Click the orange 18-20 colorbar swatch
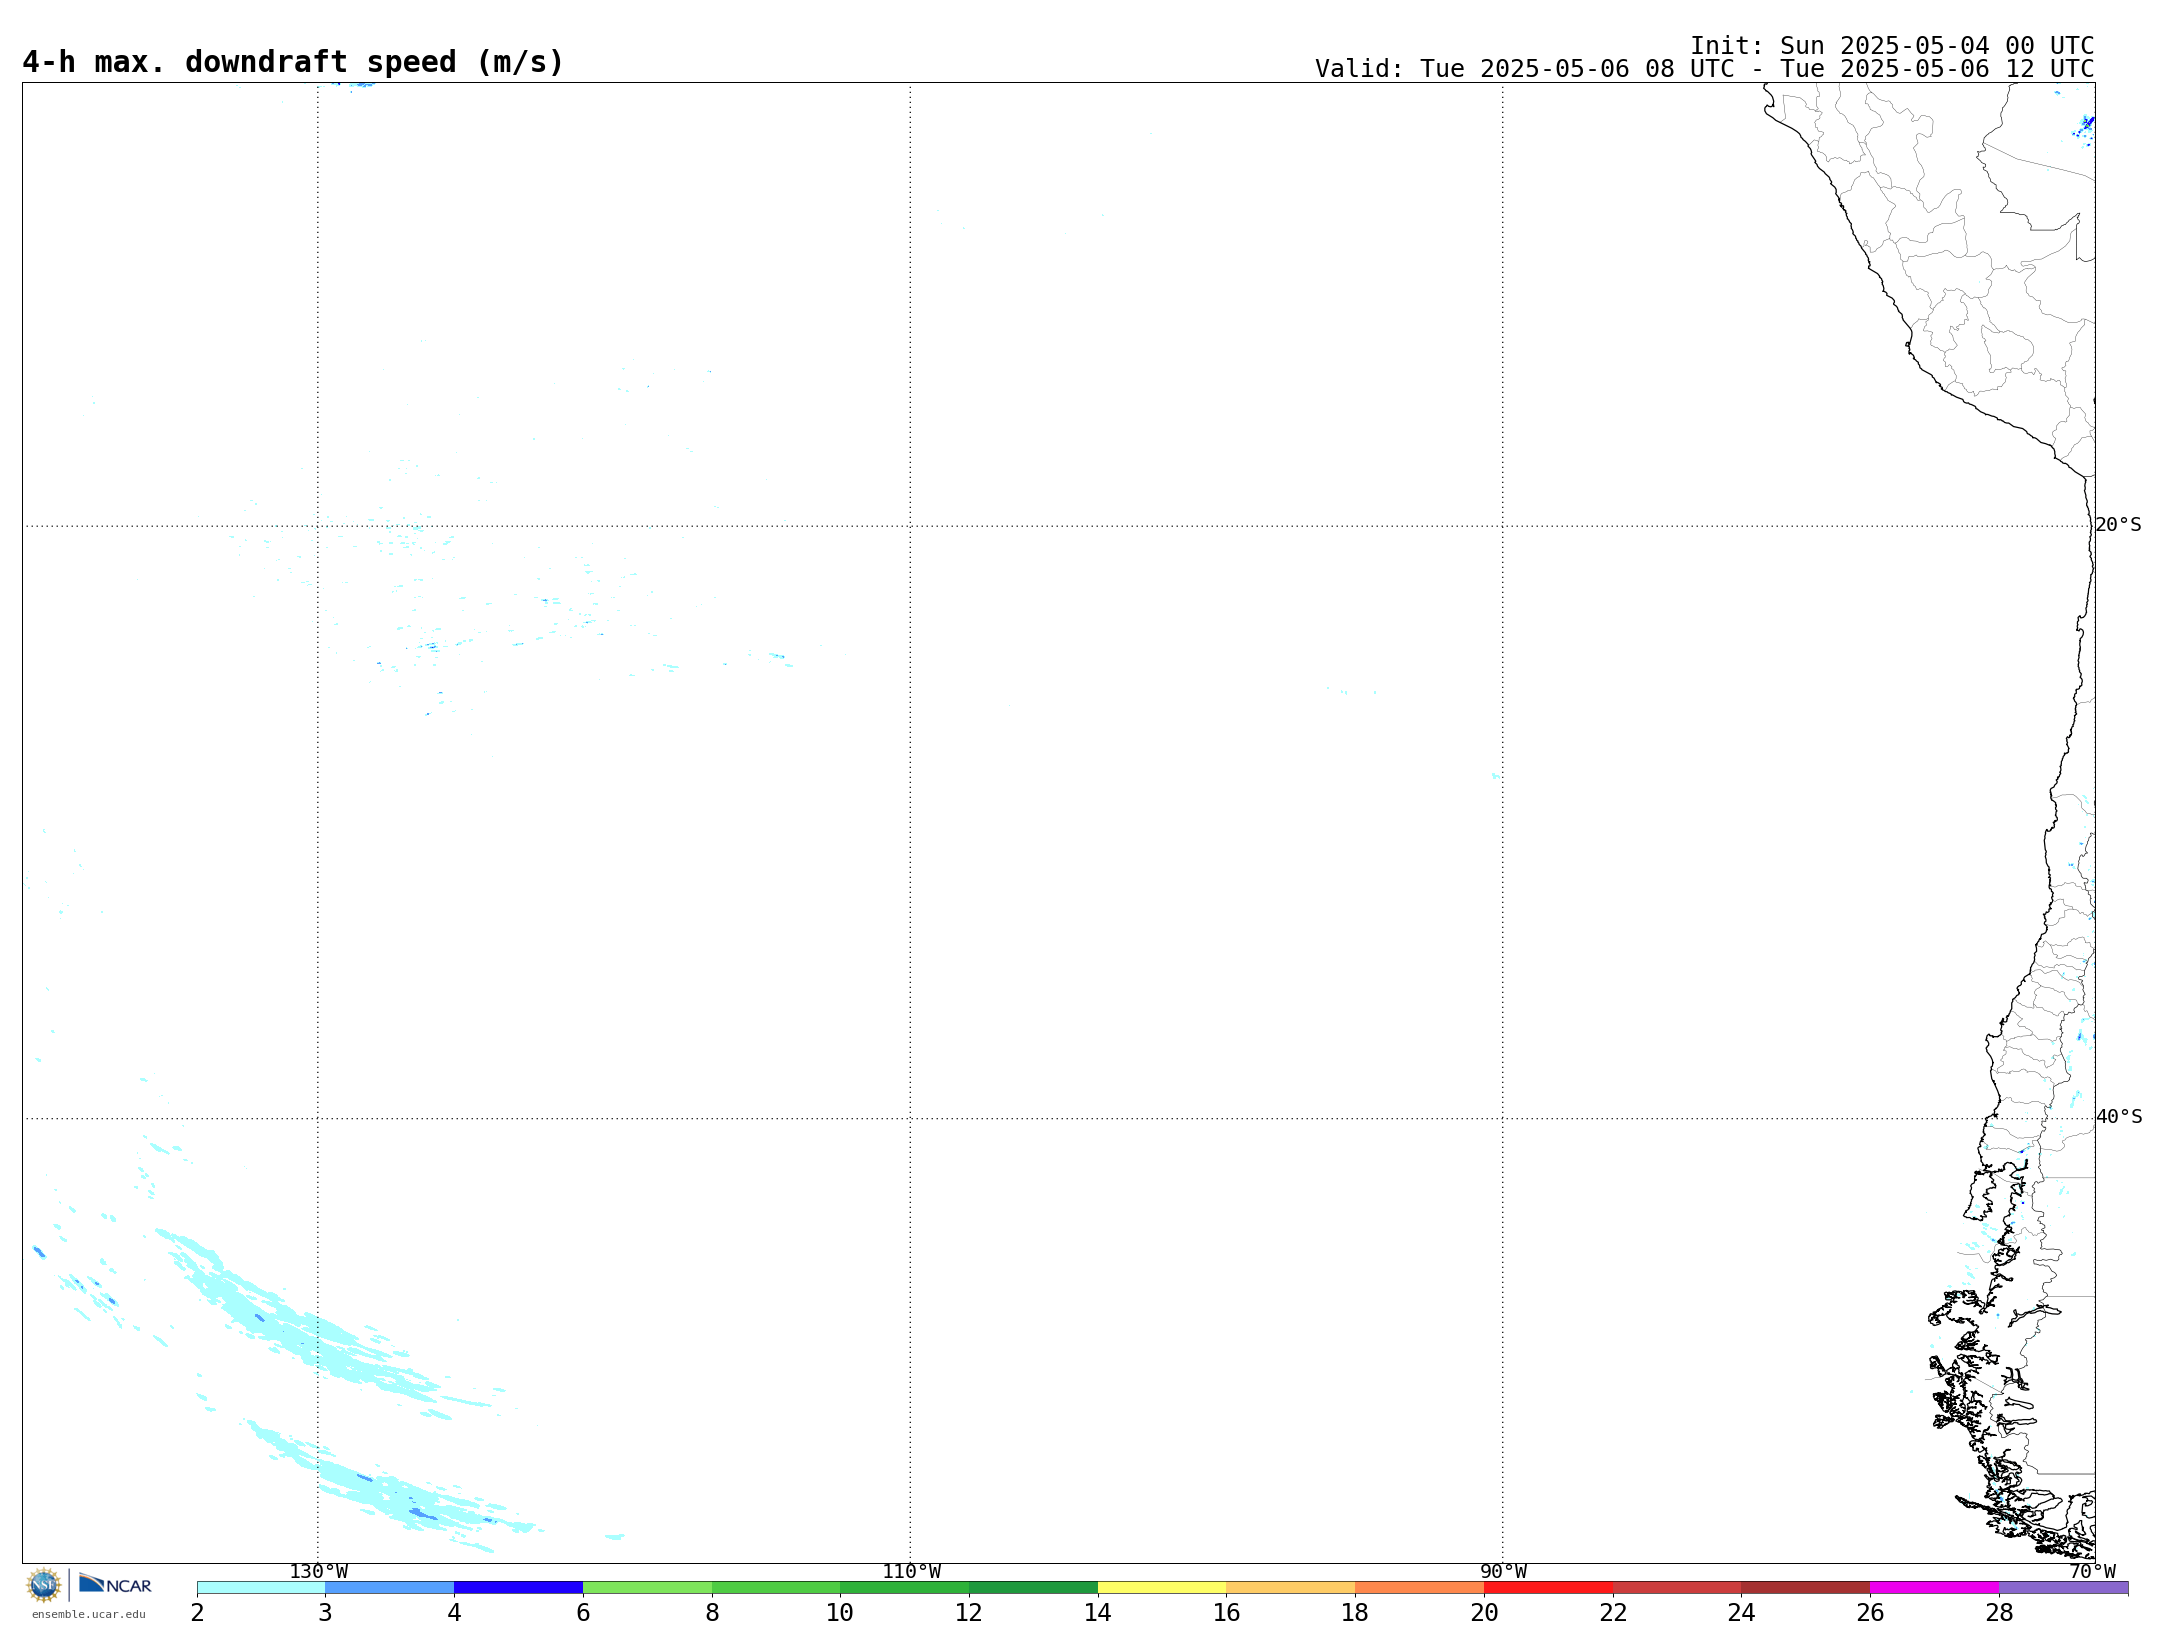The width and height of the screenshot is (2160, 1626). (1420, 1588)
